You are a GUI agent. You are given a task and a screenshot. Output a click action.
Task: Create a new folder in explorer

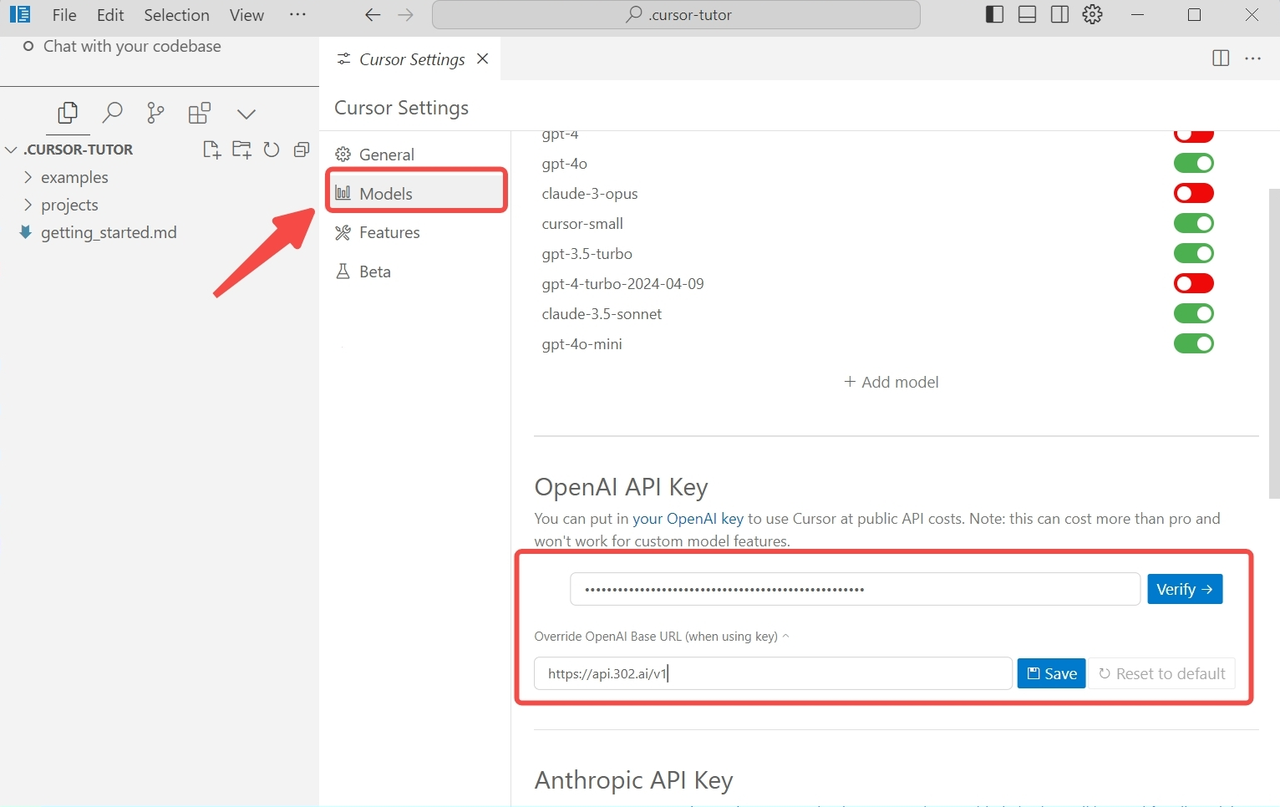(241, 150)
